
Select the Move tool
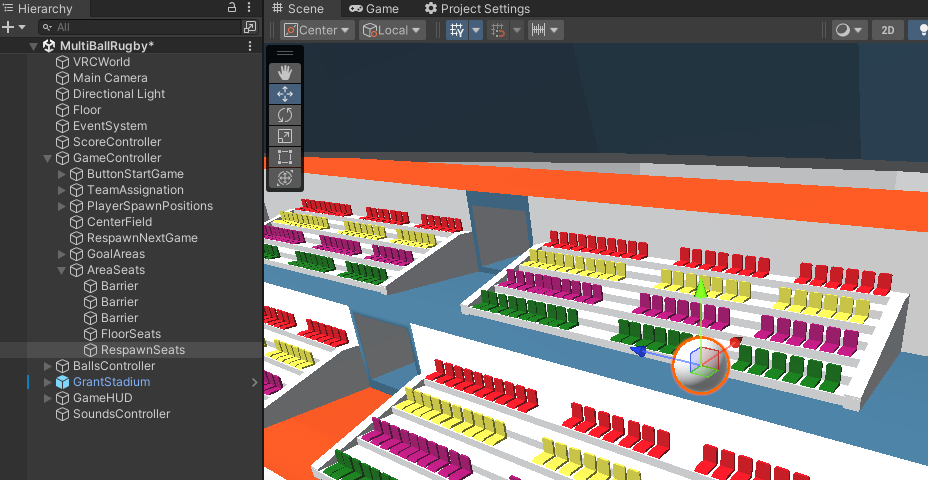click(285, 94)
